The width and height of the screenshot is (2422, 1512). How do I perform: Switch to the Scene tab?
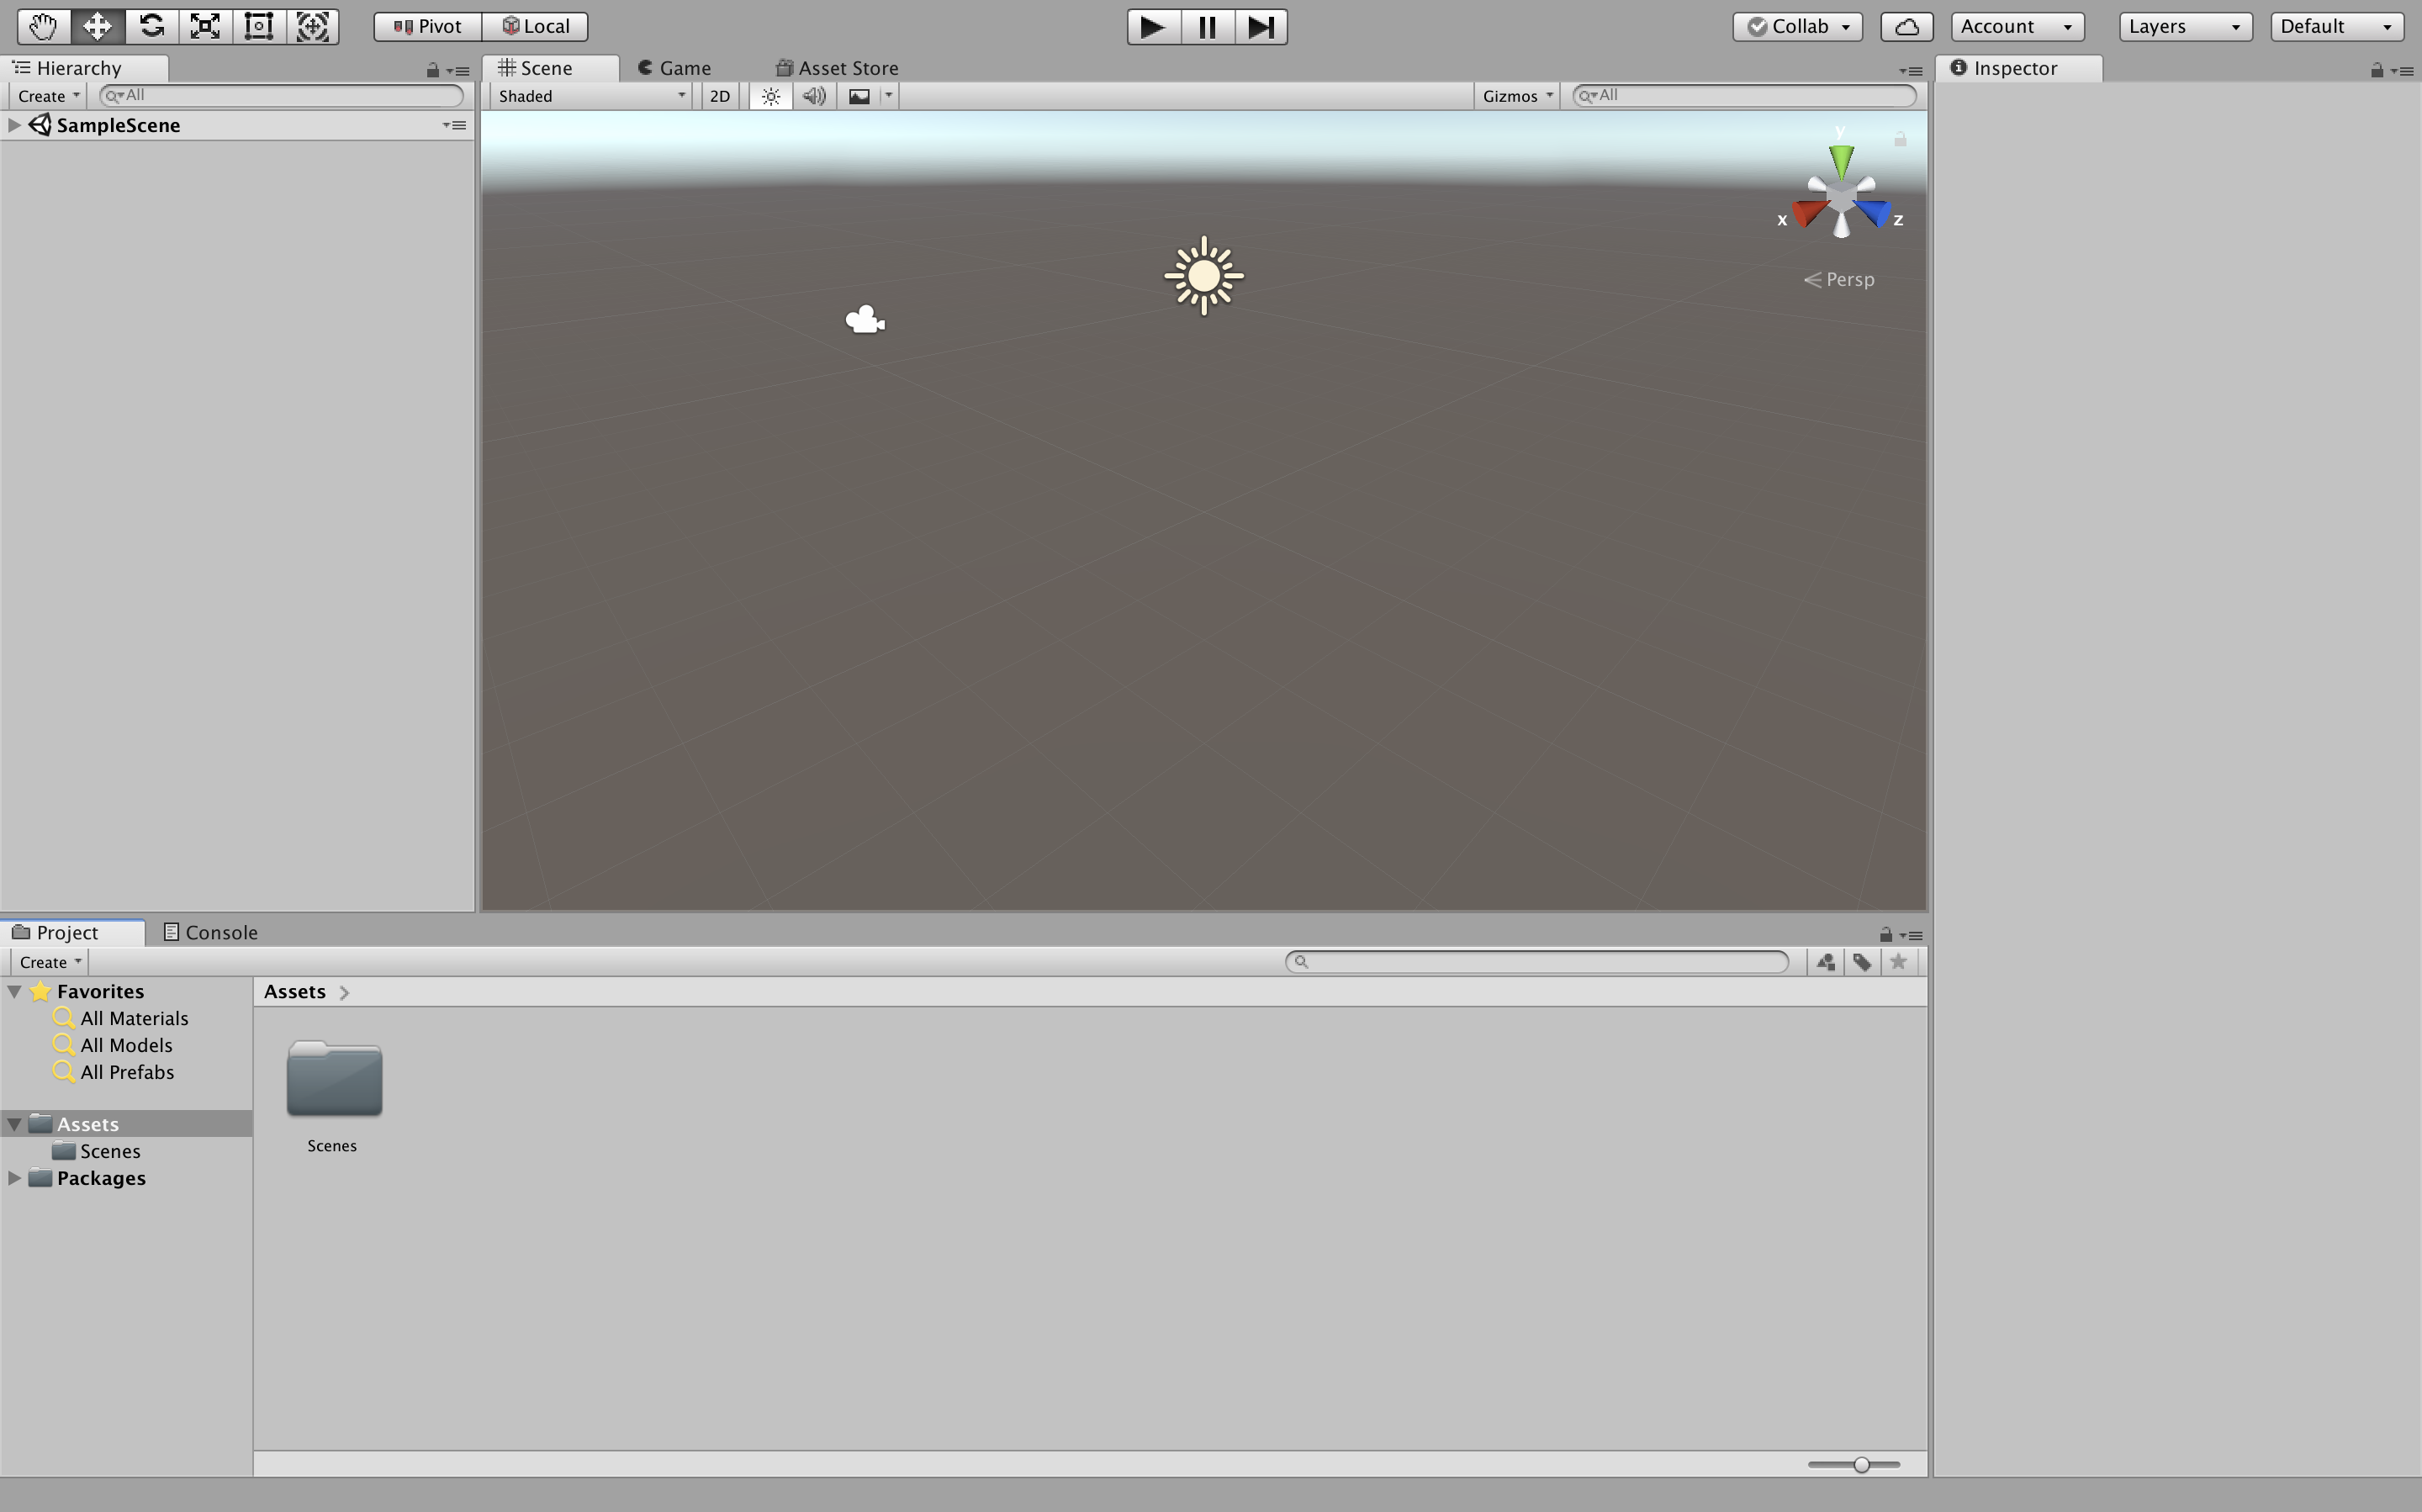click(x=550, y=68)
